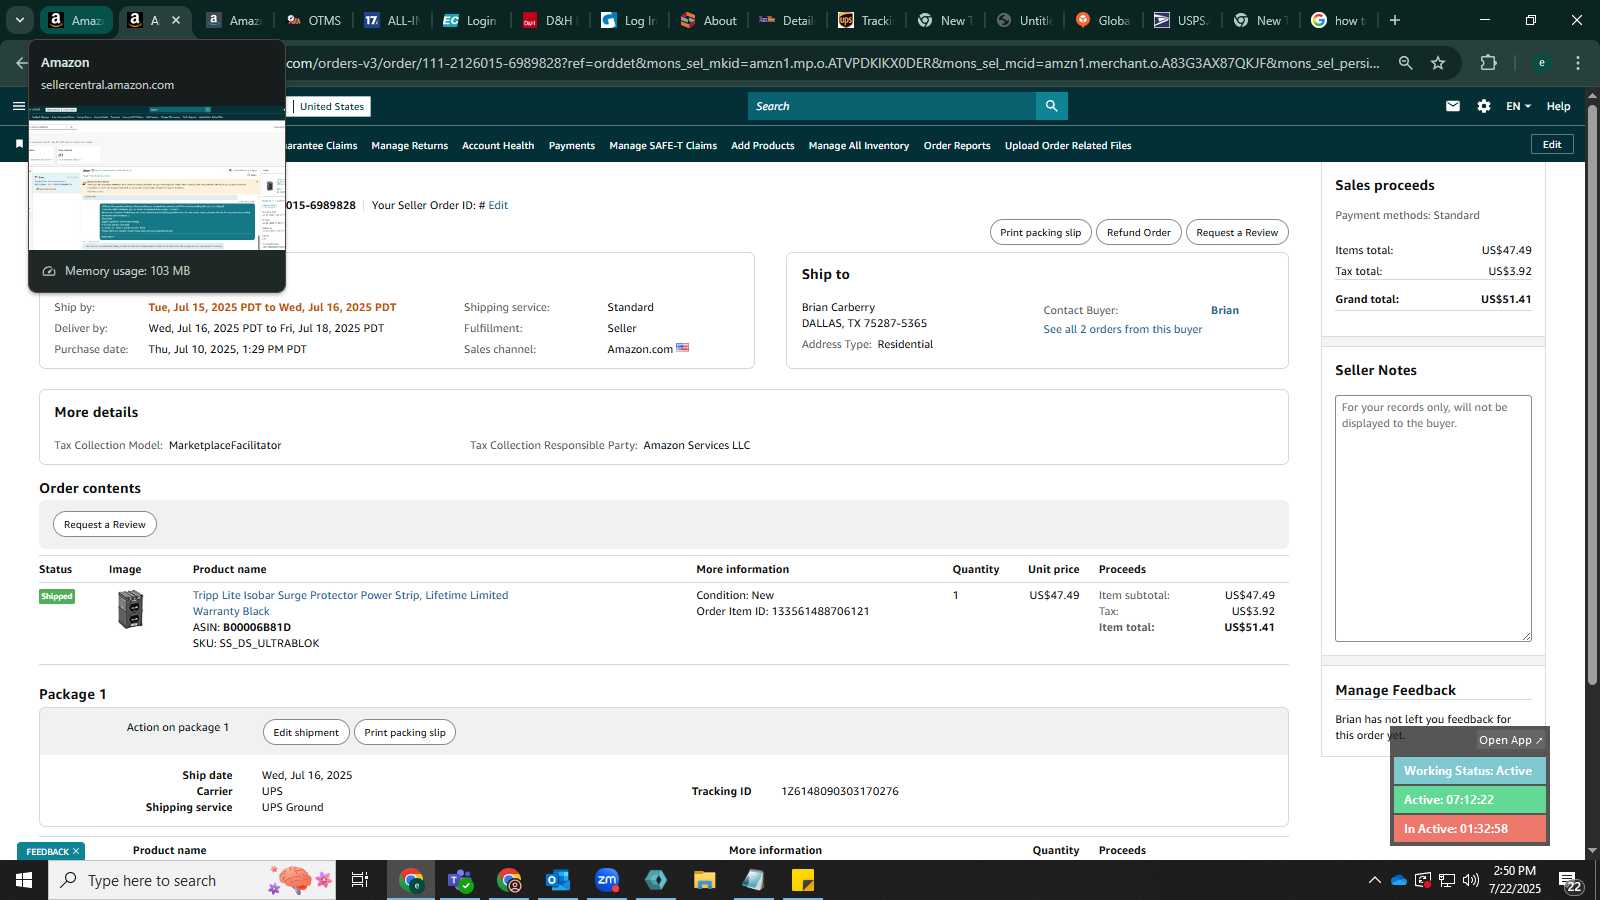1600x900 pixels.
Task: Close the active Amazon tab
Action: (176, 20)
